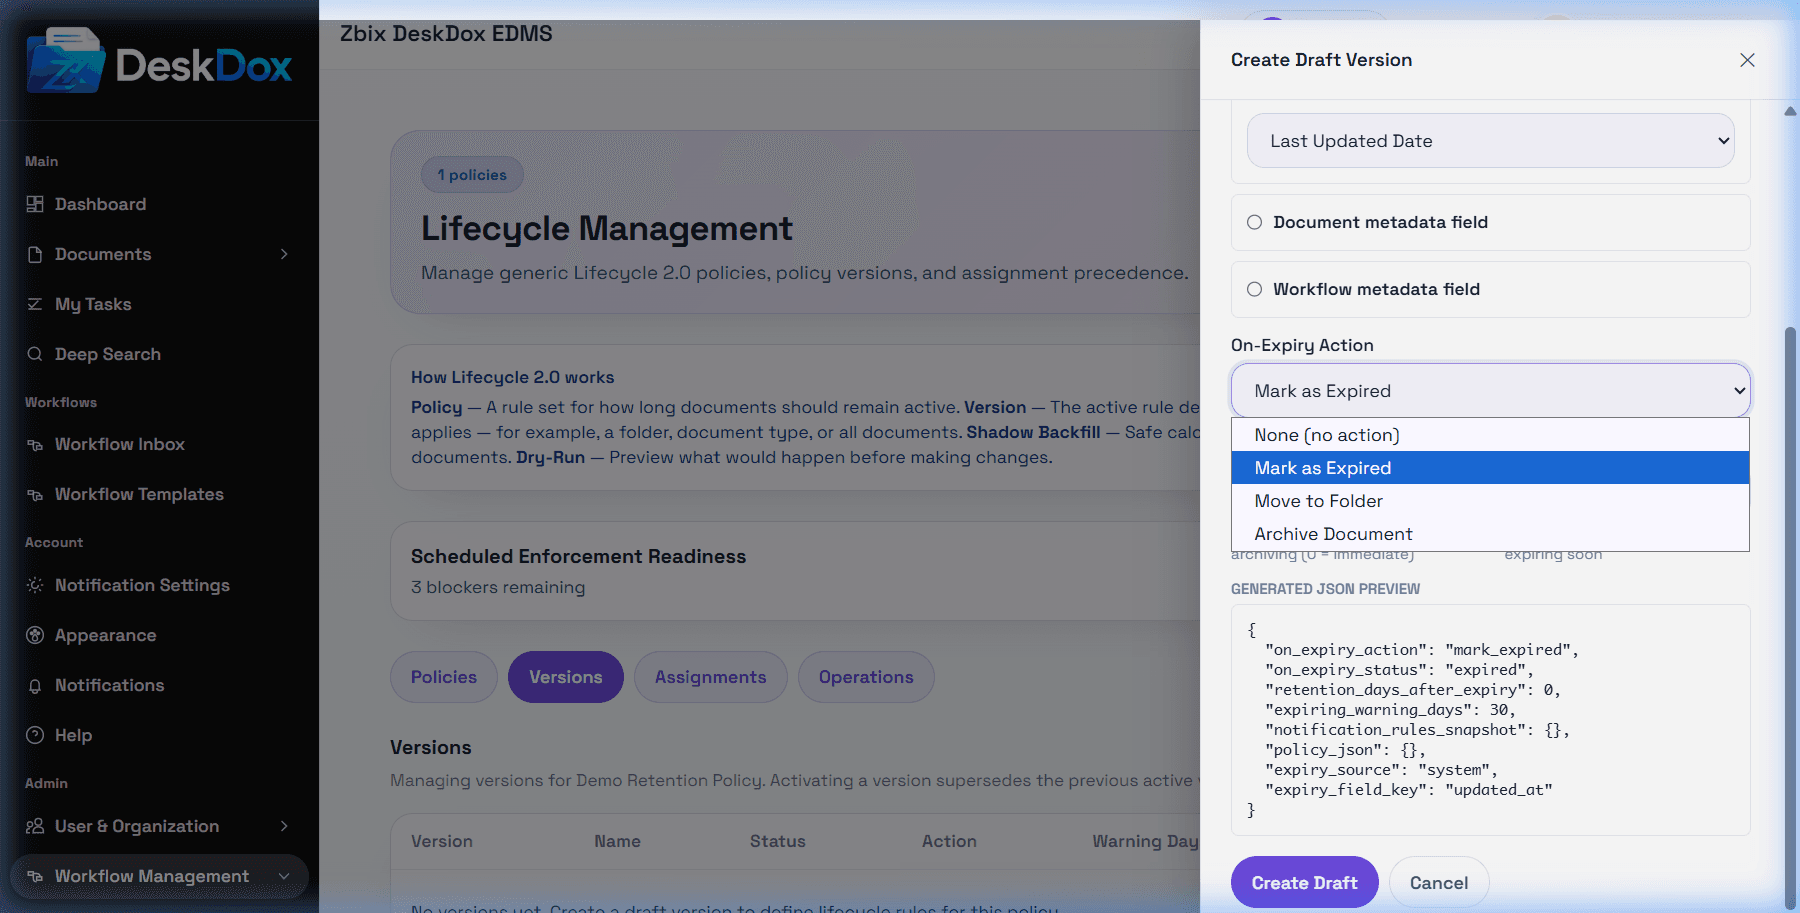Screen dimensions: 1800x913
Task: Open the My Tasks link
Action: (x=93, y=304)
